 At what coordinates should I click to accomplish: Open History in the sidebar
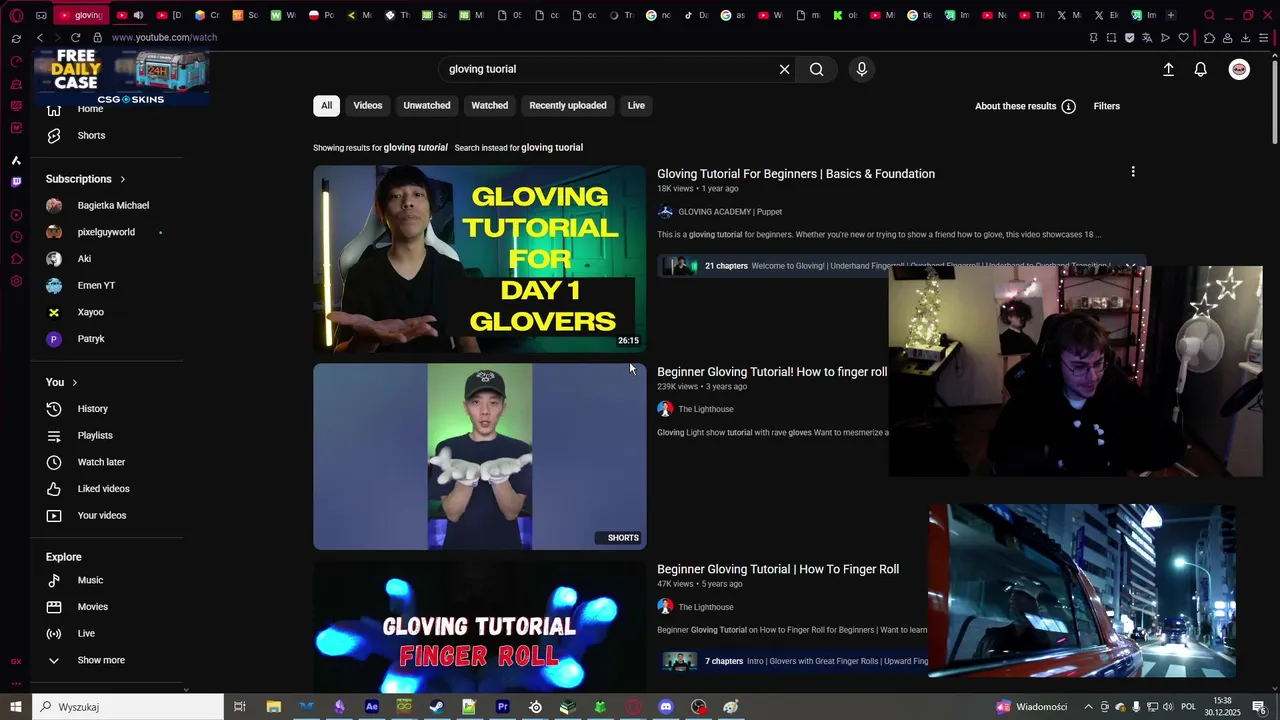click(92, 409)
